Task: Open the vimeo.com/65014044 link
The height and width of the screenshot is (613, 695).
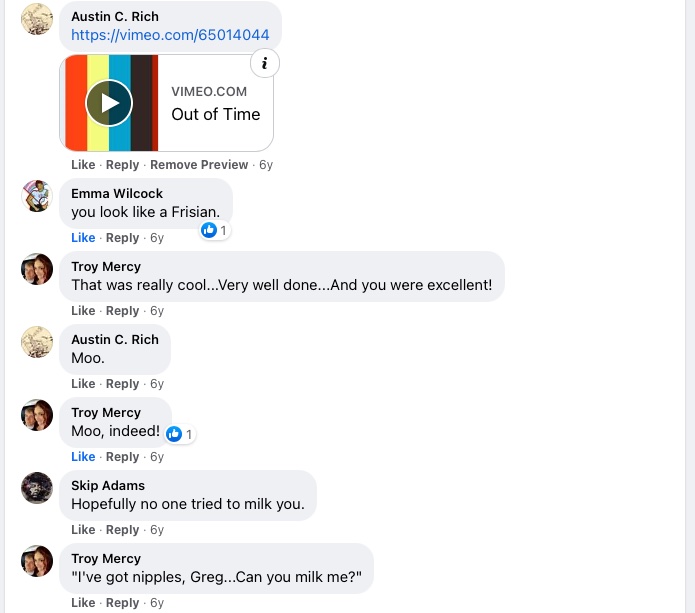Action: 170,35
